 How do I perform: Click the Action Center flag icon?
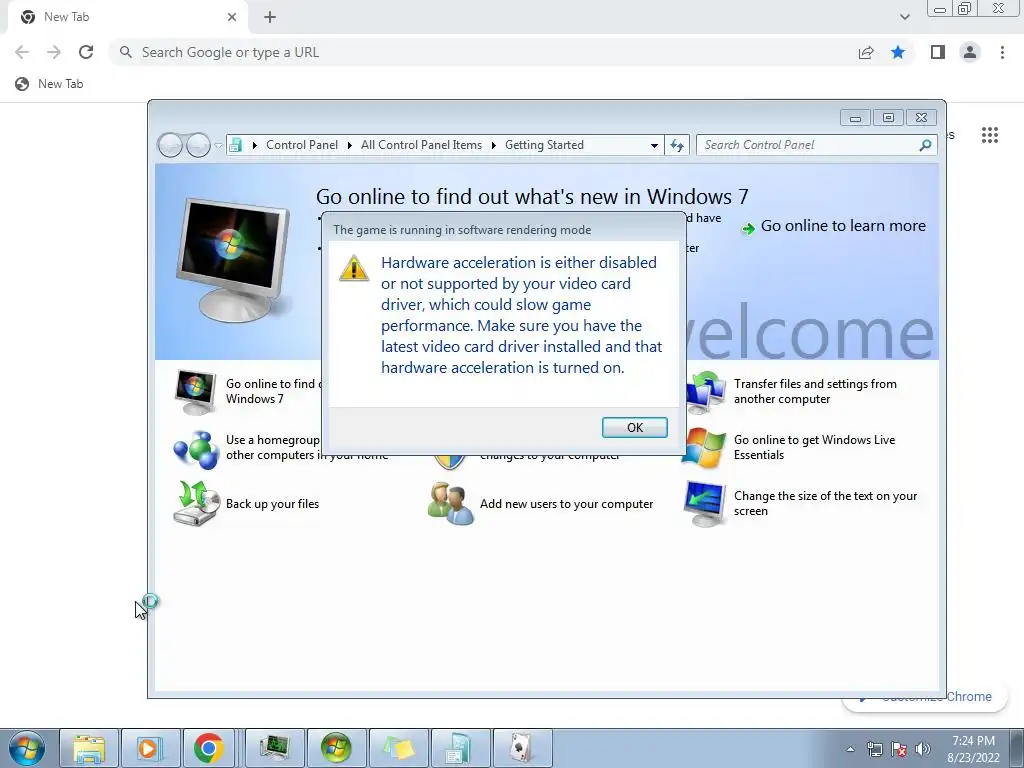(899, 749)
